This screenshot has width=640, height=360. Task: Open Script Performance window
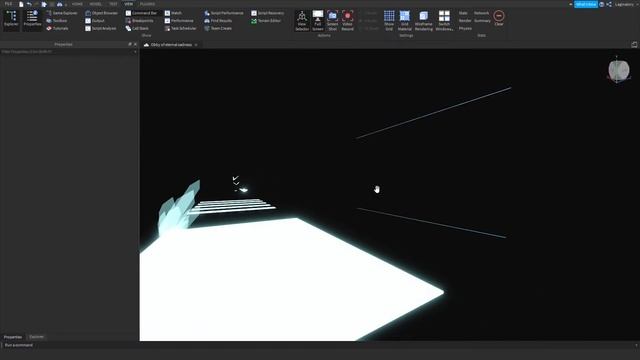(x=224, y=13)
